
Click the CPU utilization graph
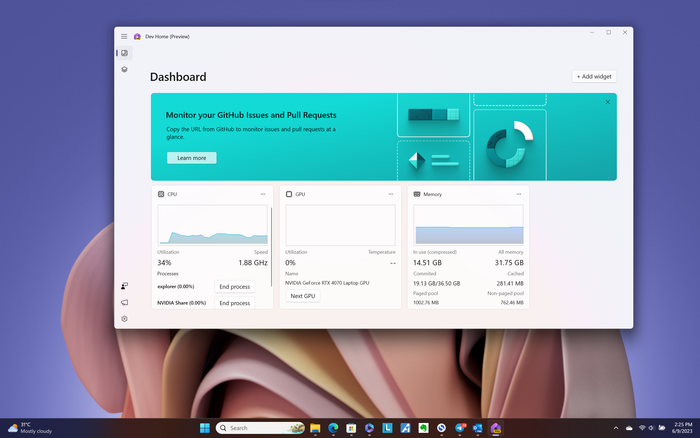pyautogui.click(x=212, y=225)
